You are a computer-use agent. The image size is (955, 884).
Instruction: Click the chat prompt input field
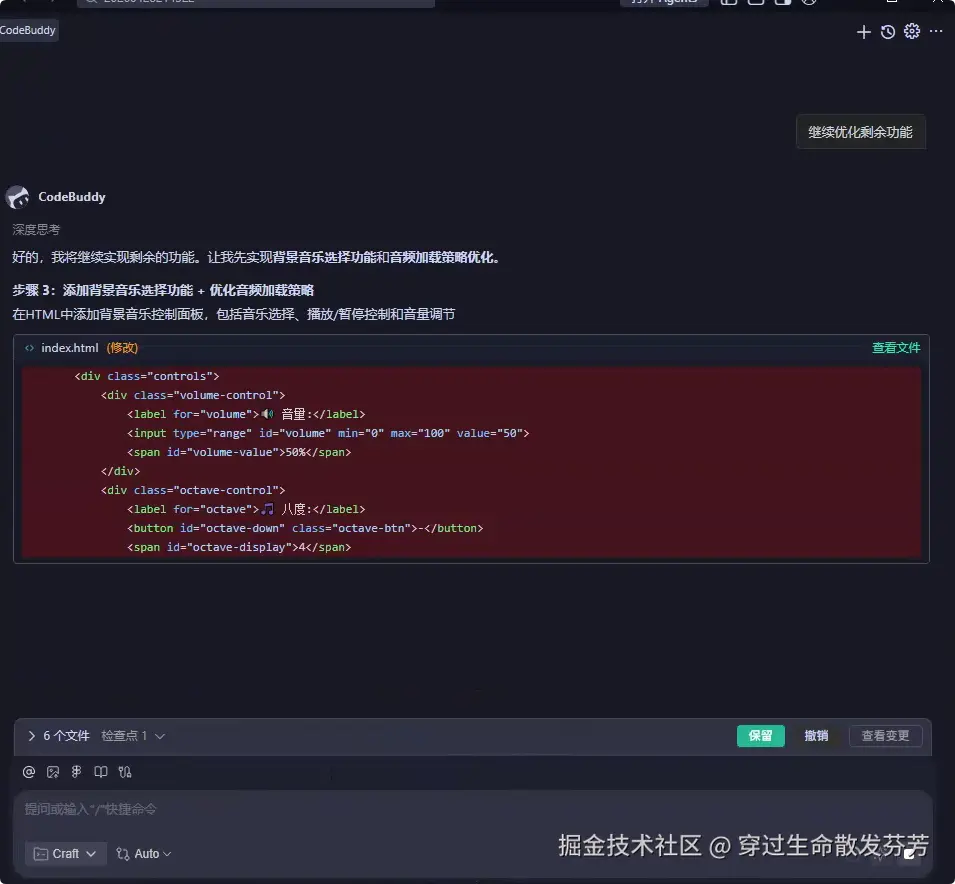473,810
